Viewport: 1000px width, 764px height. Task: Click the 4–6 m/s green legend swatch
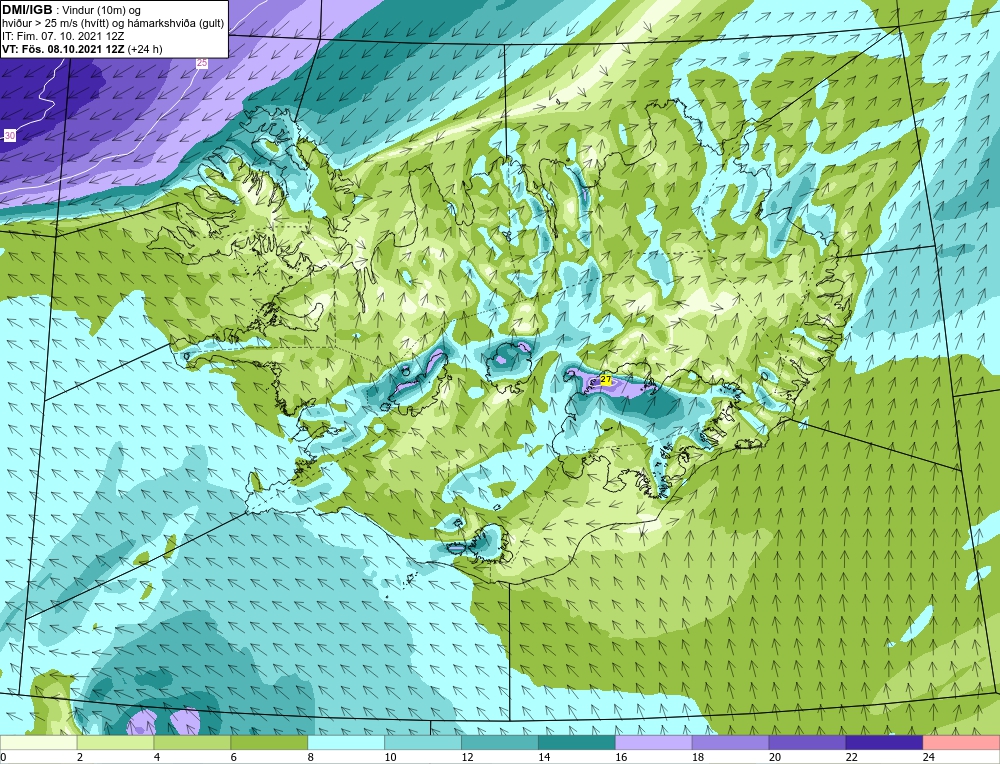tap(192, 743)
